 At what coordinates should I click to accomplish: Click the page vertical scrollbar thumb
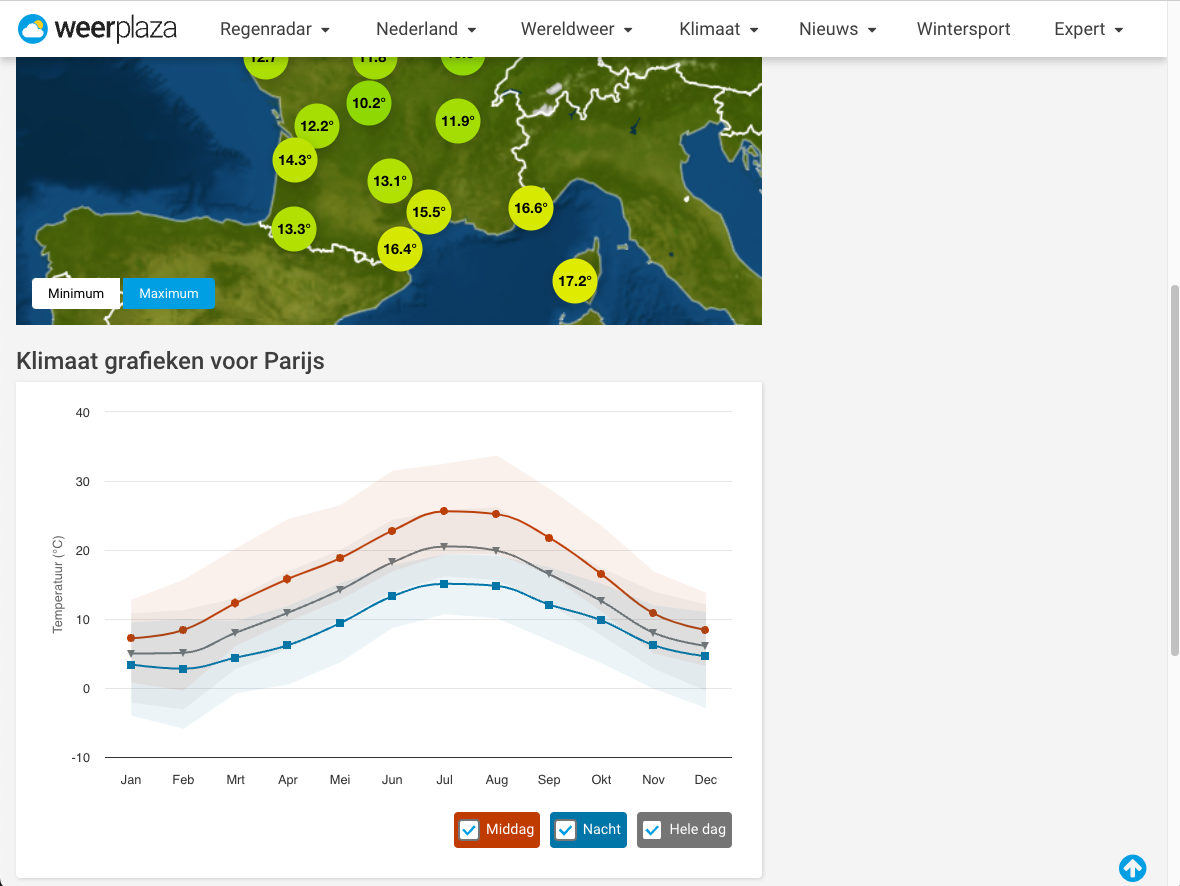click(1174, 470)
